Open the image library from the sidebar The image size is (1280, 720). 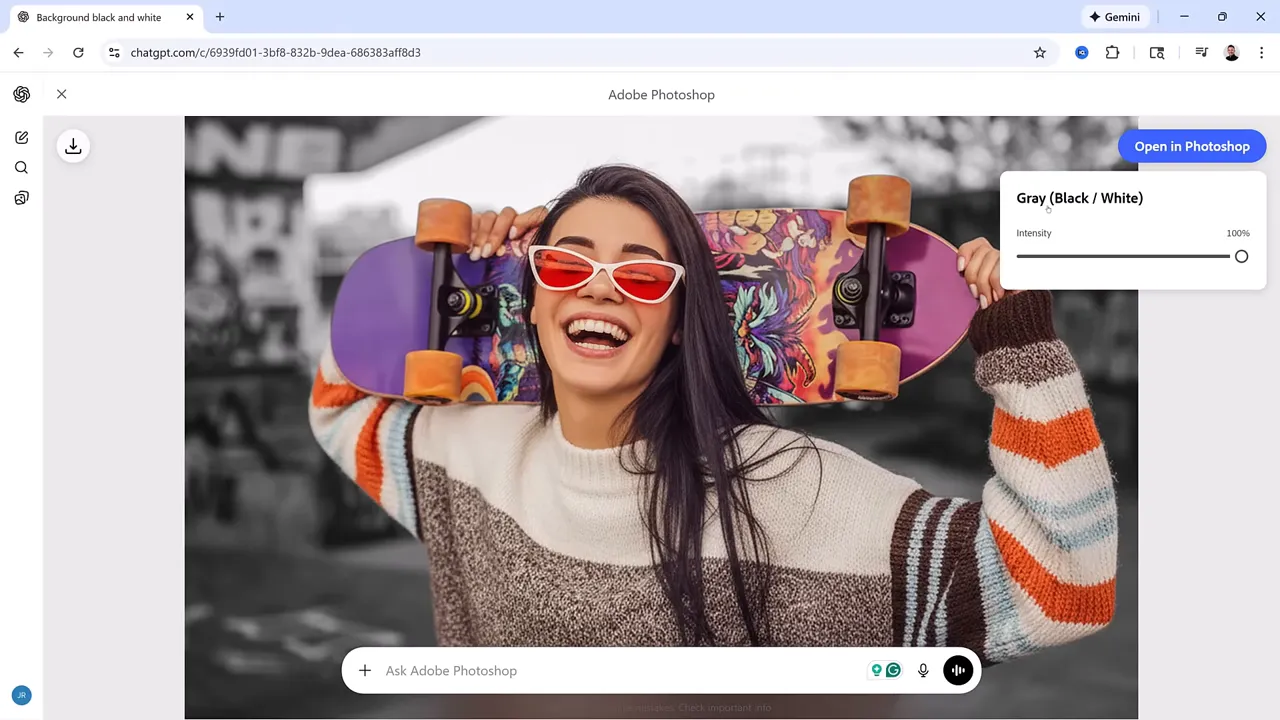[x=22, y=198]
